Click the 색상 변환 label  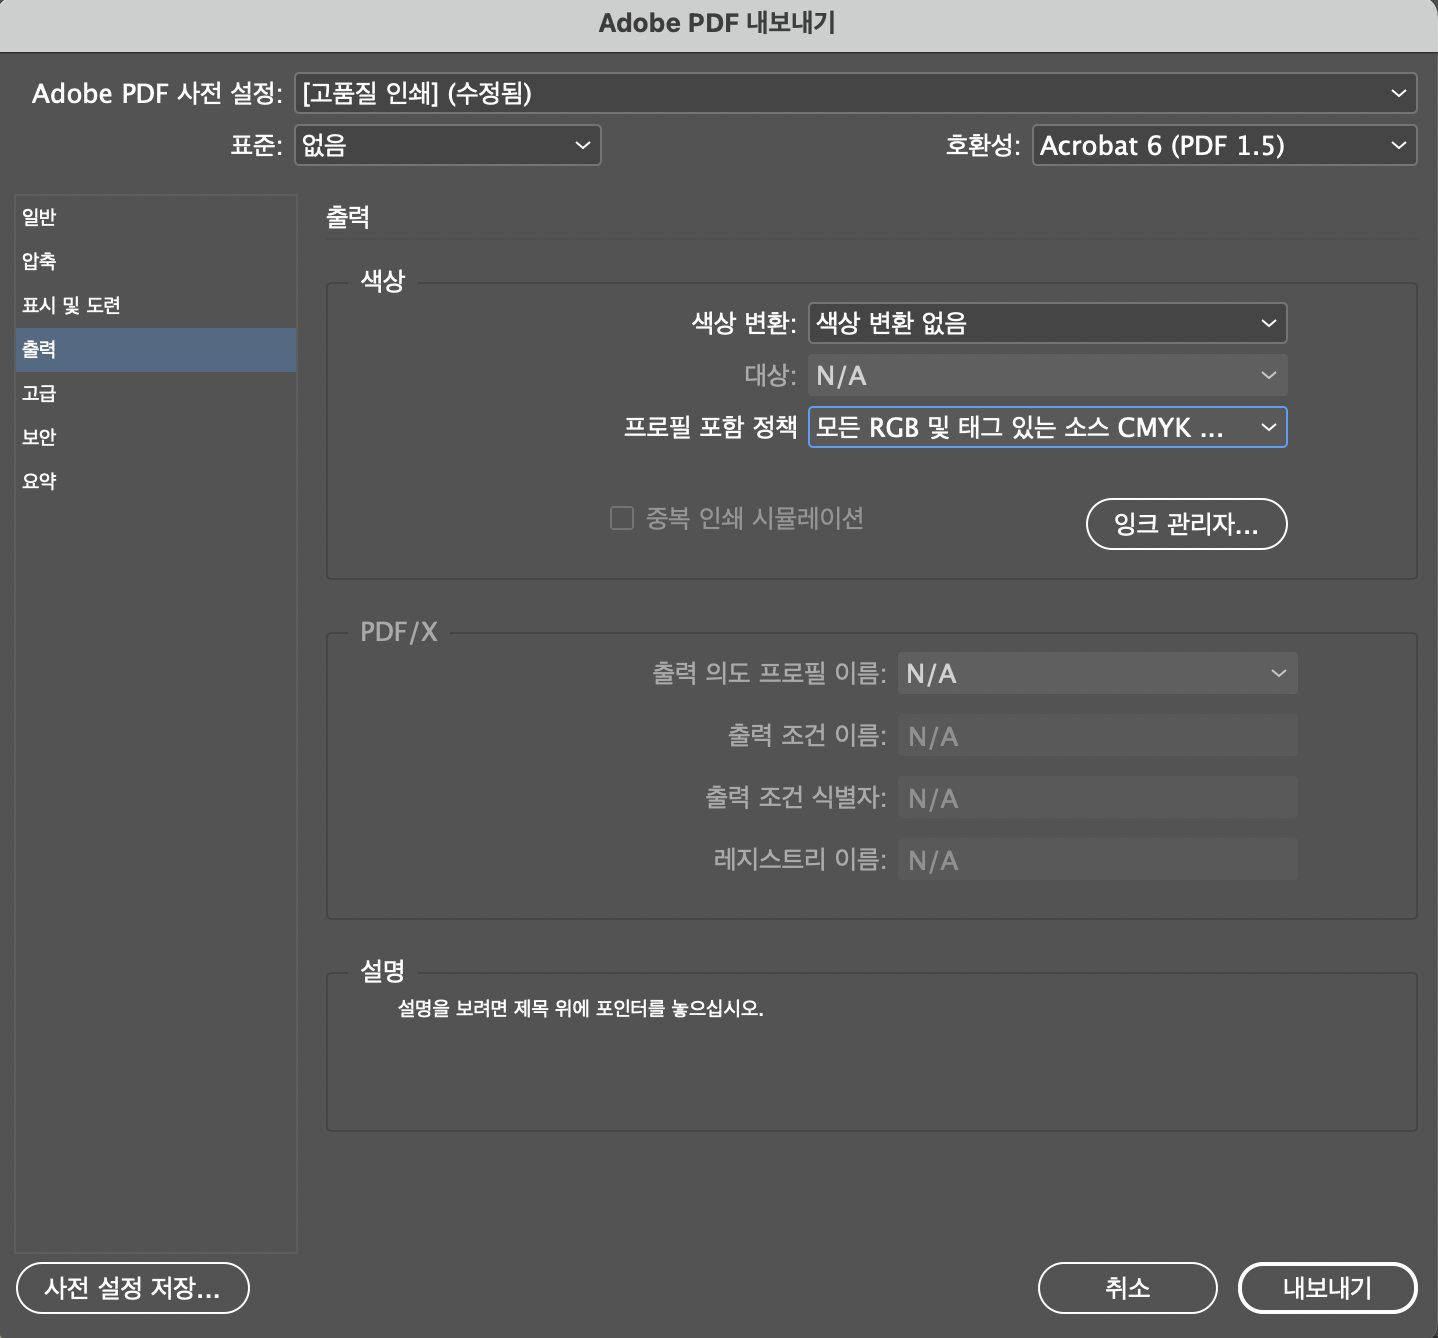(744, 323)
